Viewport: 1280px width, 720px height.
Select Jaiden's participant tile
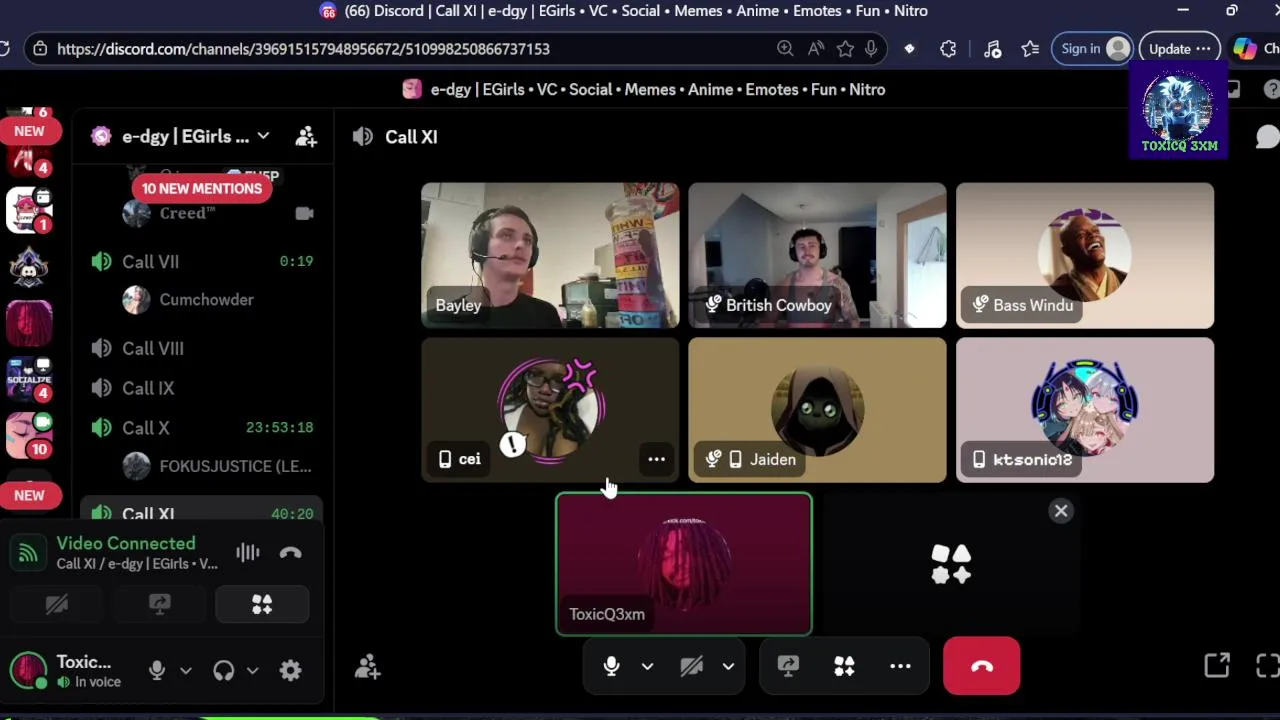point(817,410)
